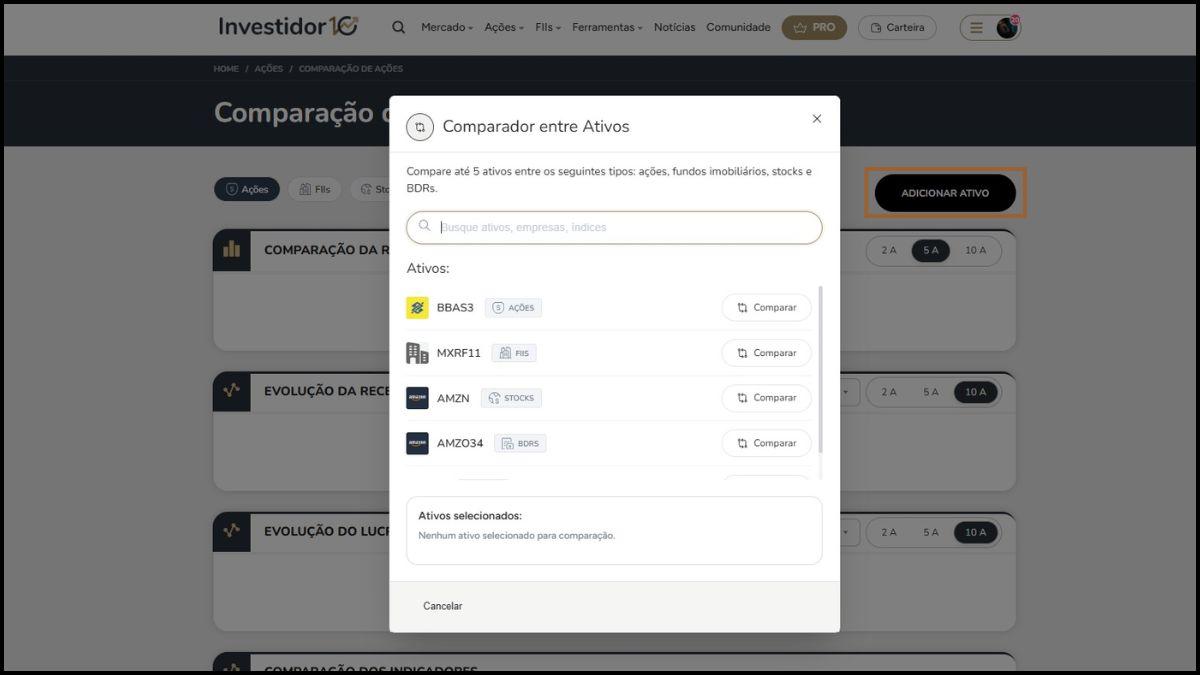
Task: Click the search magnifier icon in navbar
Action: pyautogui.click(x=399, y=27)
